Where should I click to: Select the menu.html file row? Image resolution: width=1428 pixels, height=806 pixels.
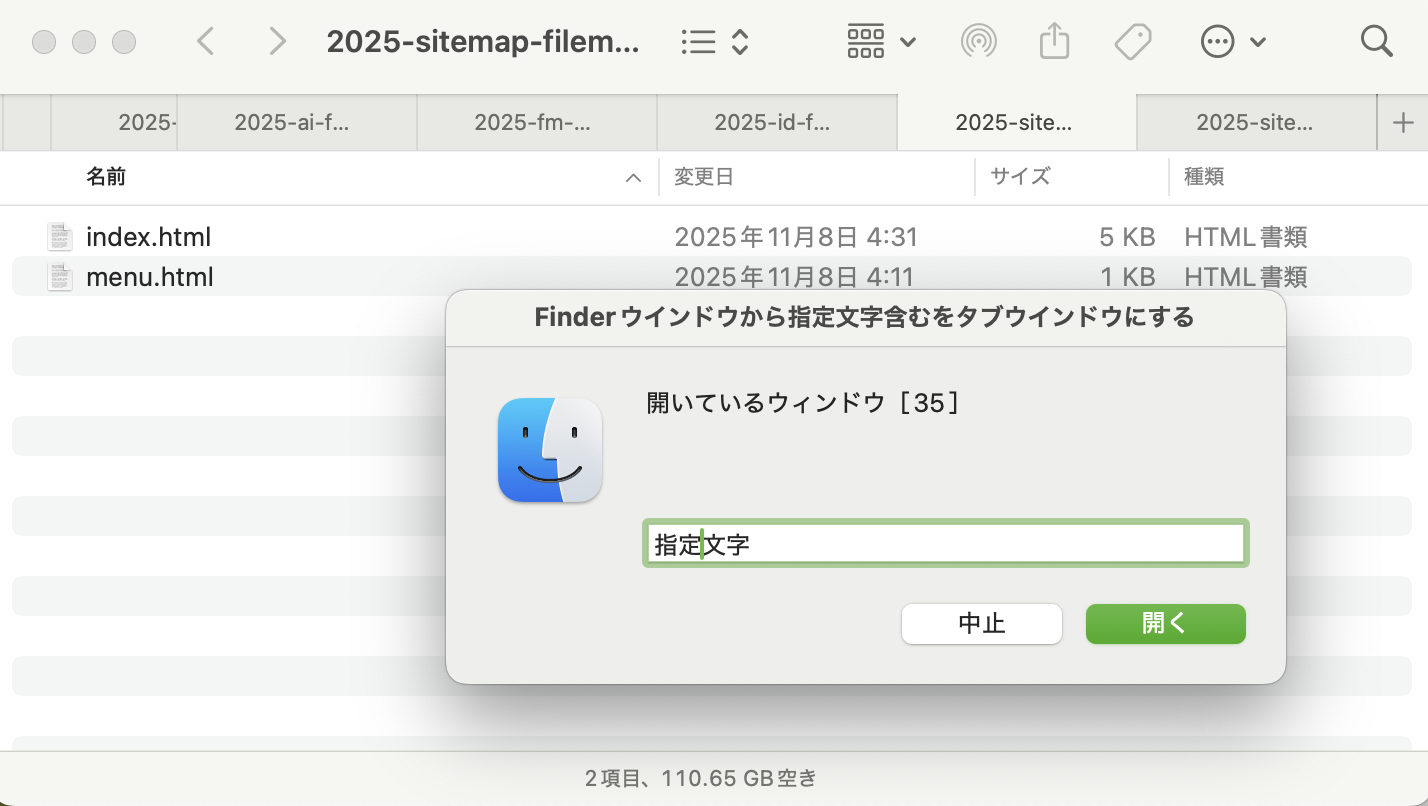click(x=150, y=277)
